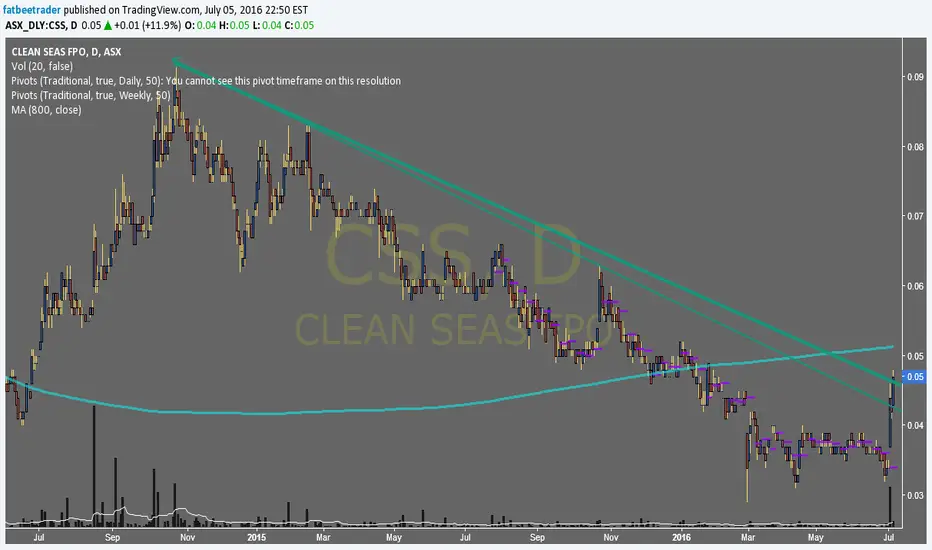Image resolution: width=932 pixels, height=550 pixels.
Task: Click the 0.04 price axis label
Action: click(915, 425)
